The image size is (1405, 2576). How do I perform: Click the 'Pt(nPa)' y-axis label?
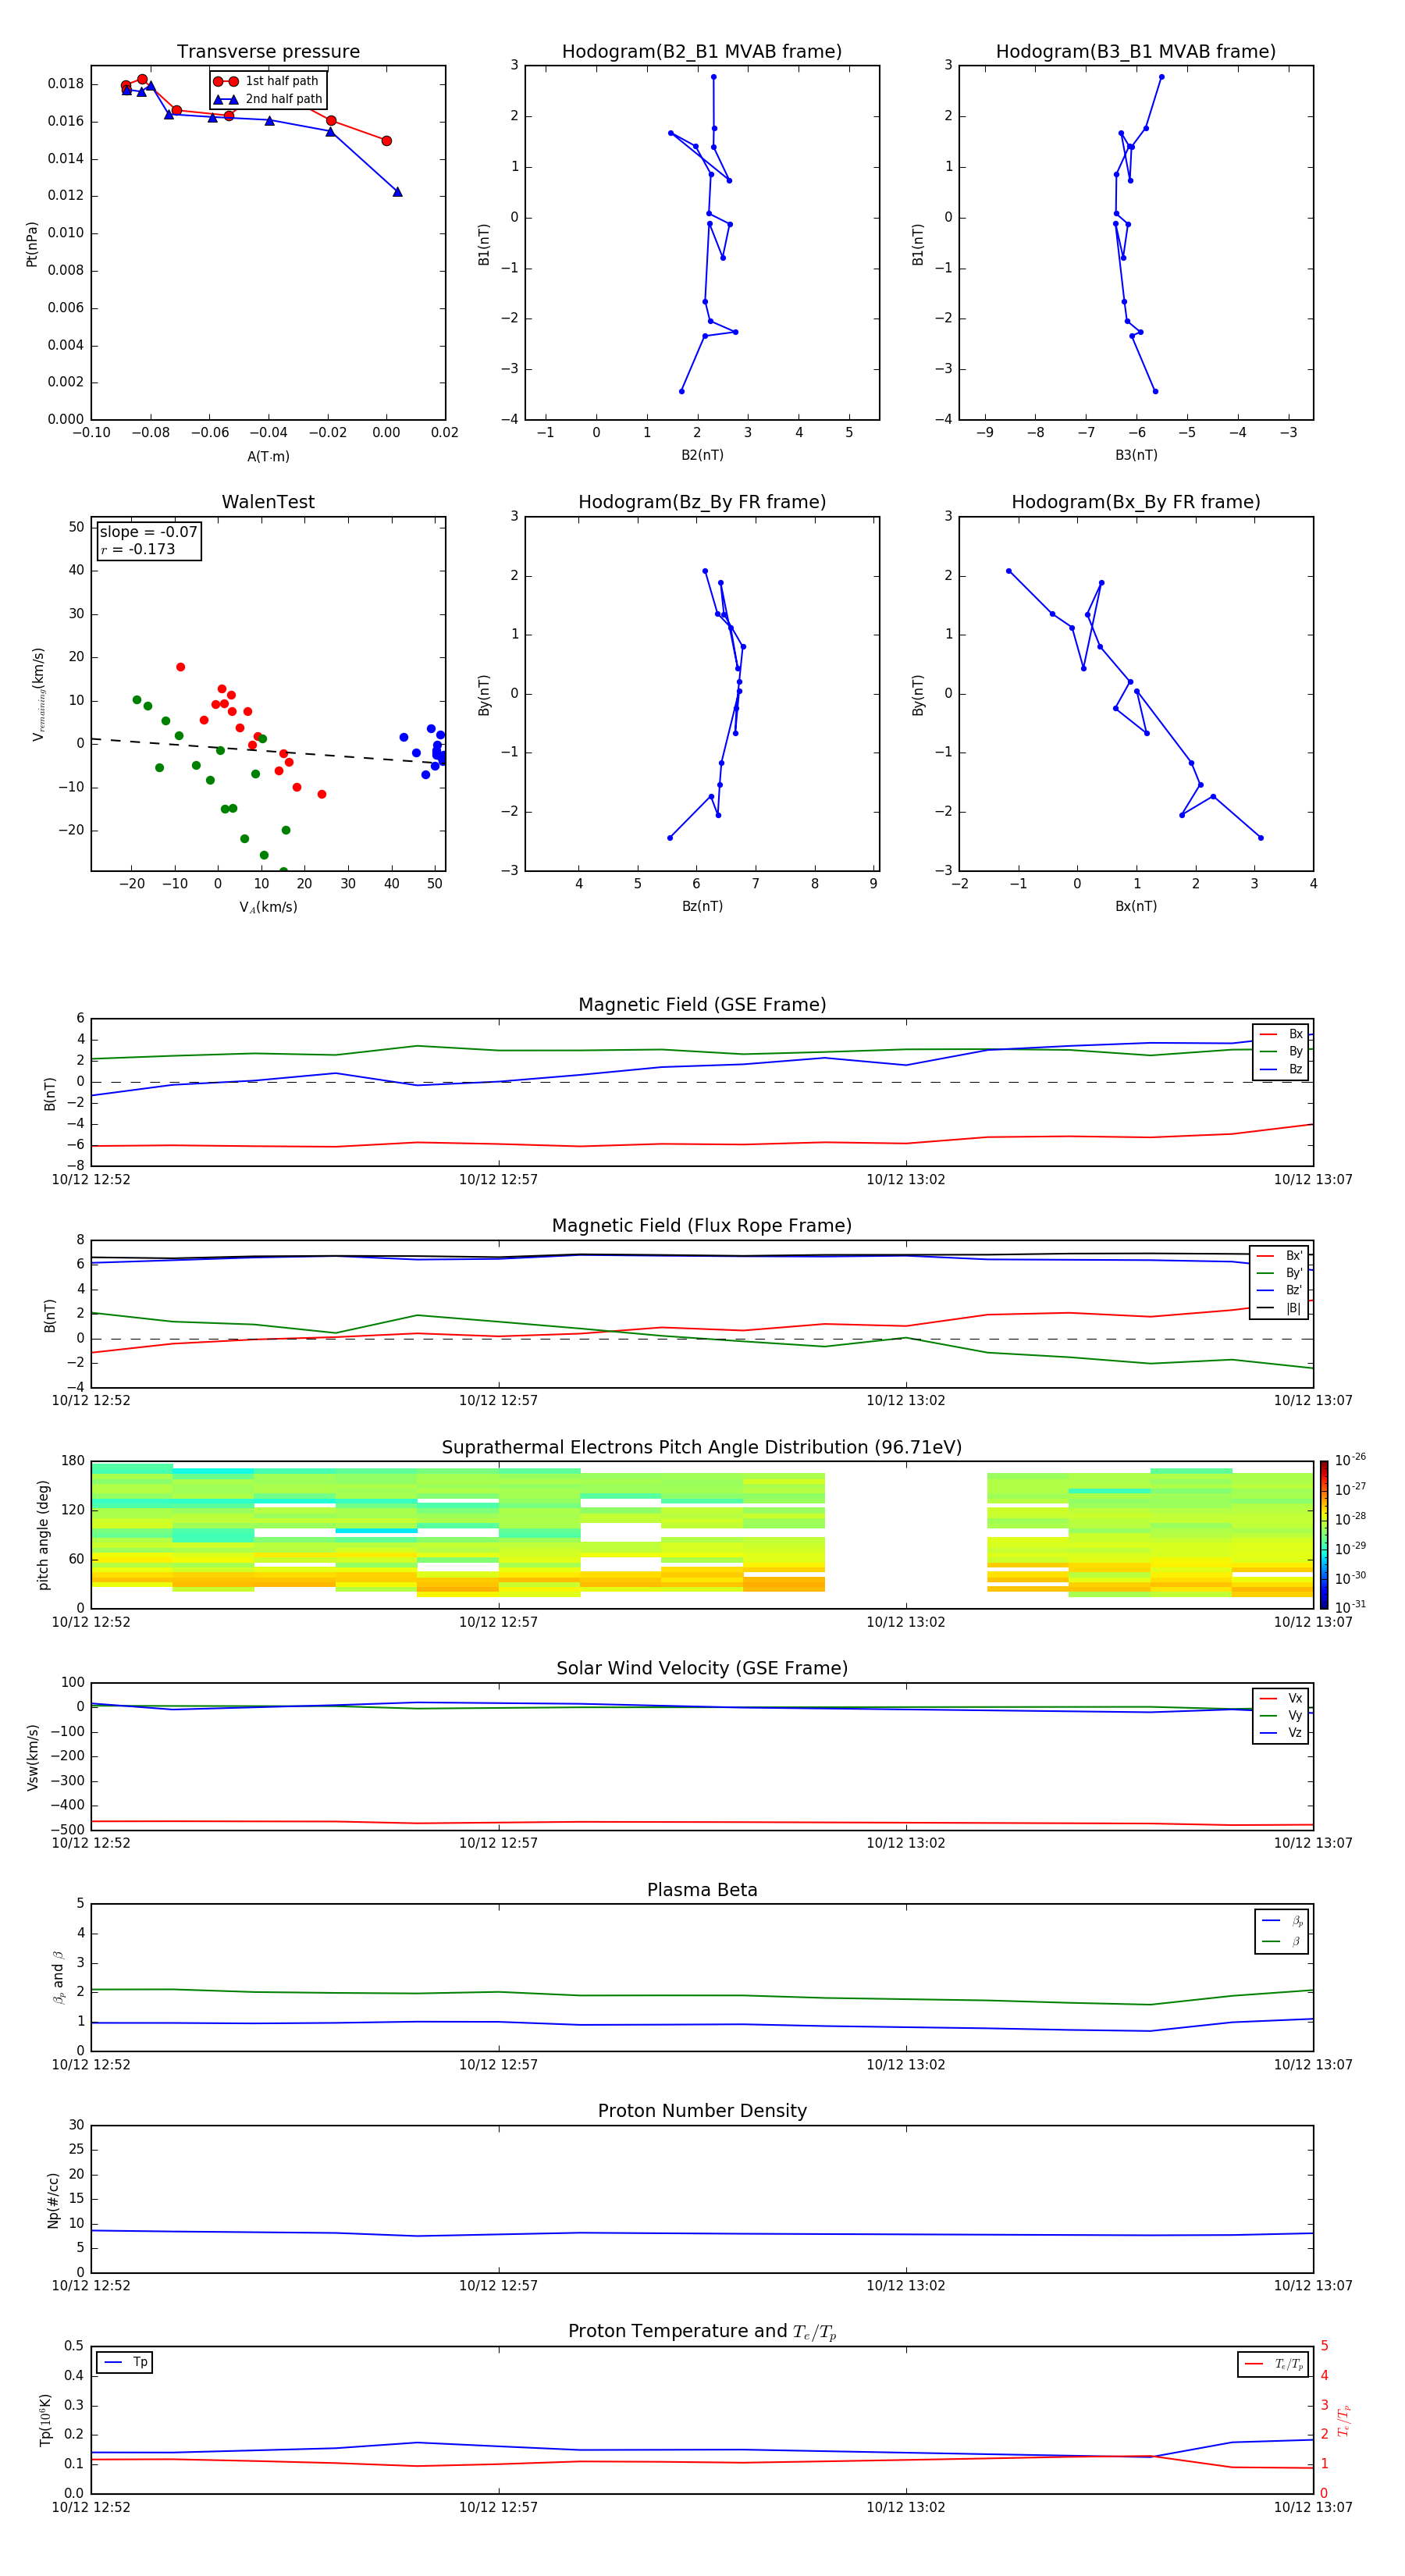[32, 244]
